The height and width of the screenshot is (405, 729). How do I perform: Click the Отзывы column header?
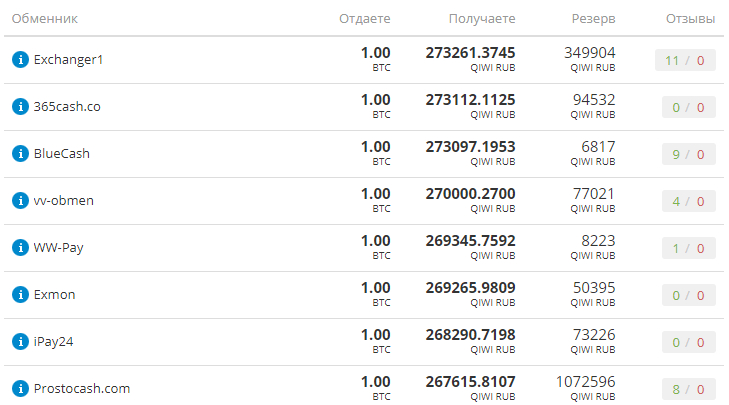(690, 19)
